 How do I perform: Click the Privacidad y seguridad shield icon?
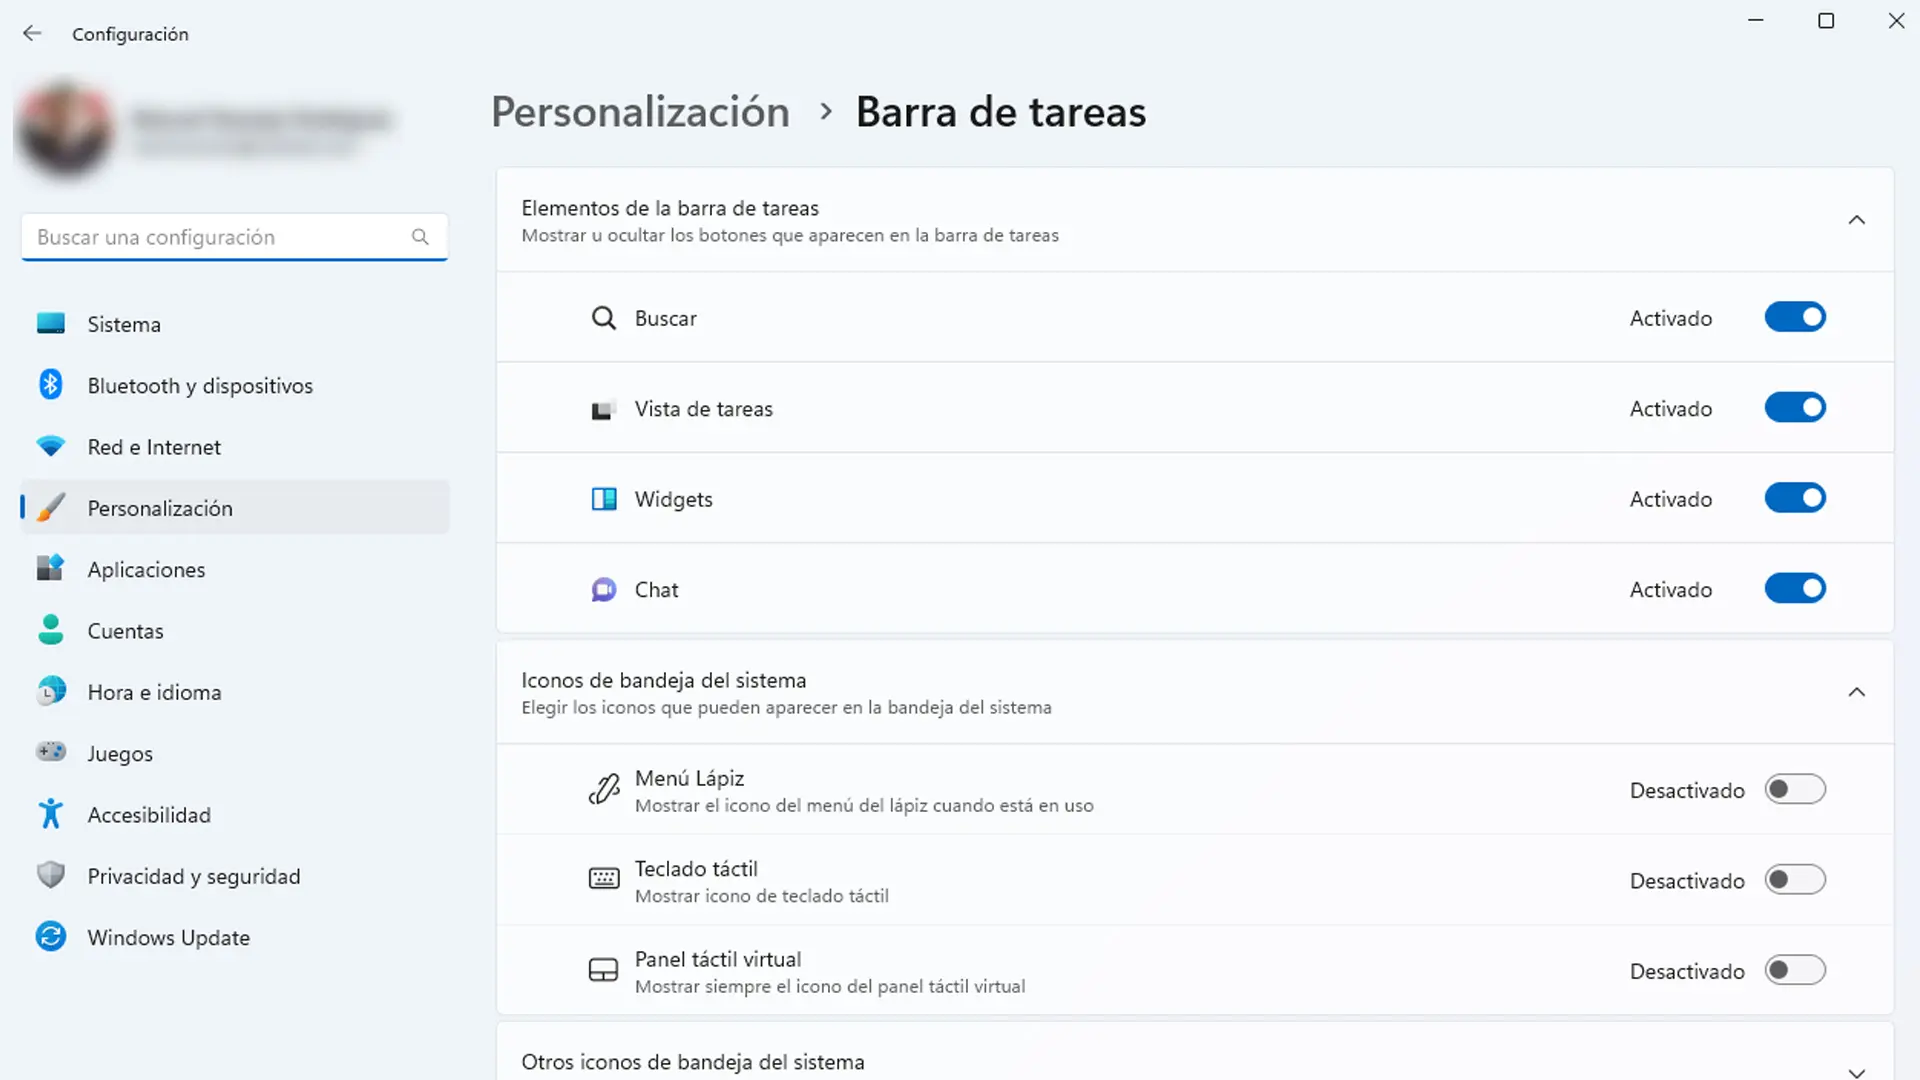pos(51,876)
